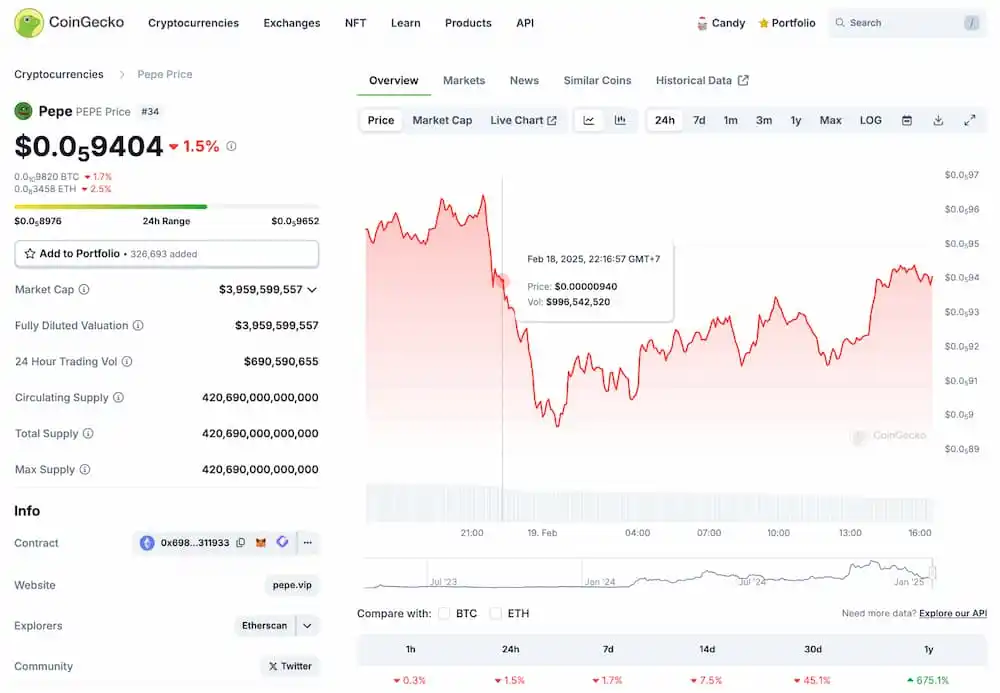
Task: Open the chart date range calendar
Action: 907,120
